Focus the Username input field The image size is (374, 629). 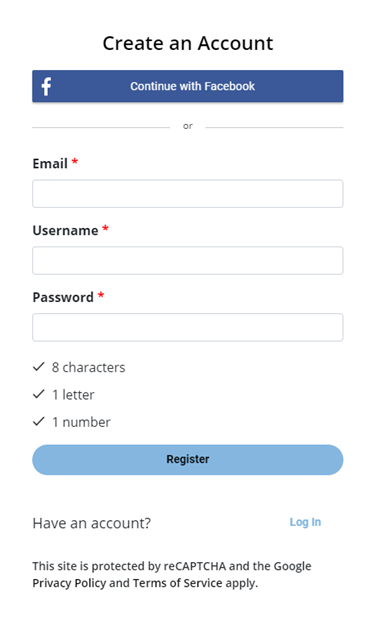pyautogui.click(x=187, y=261)
